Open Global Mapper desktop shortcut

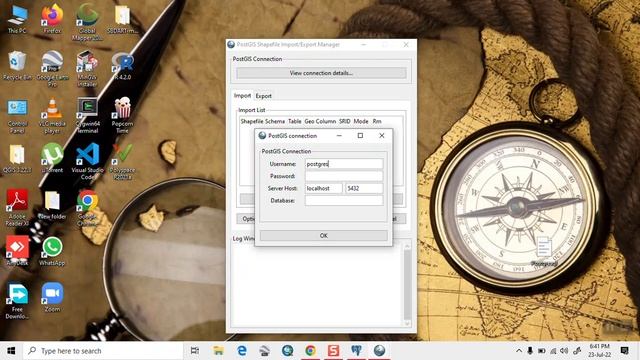87,22
